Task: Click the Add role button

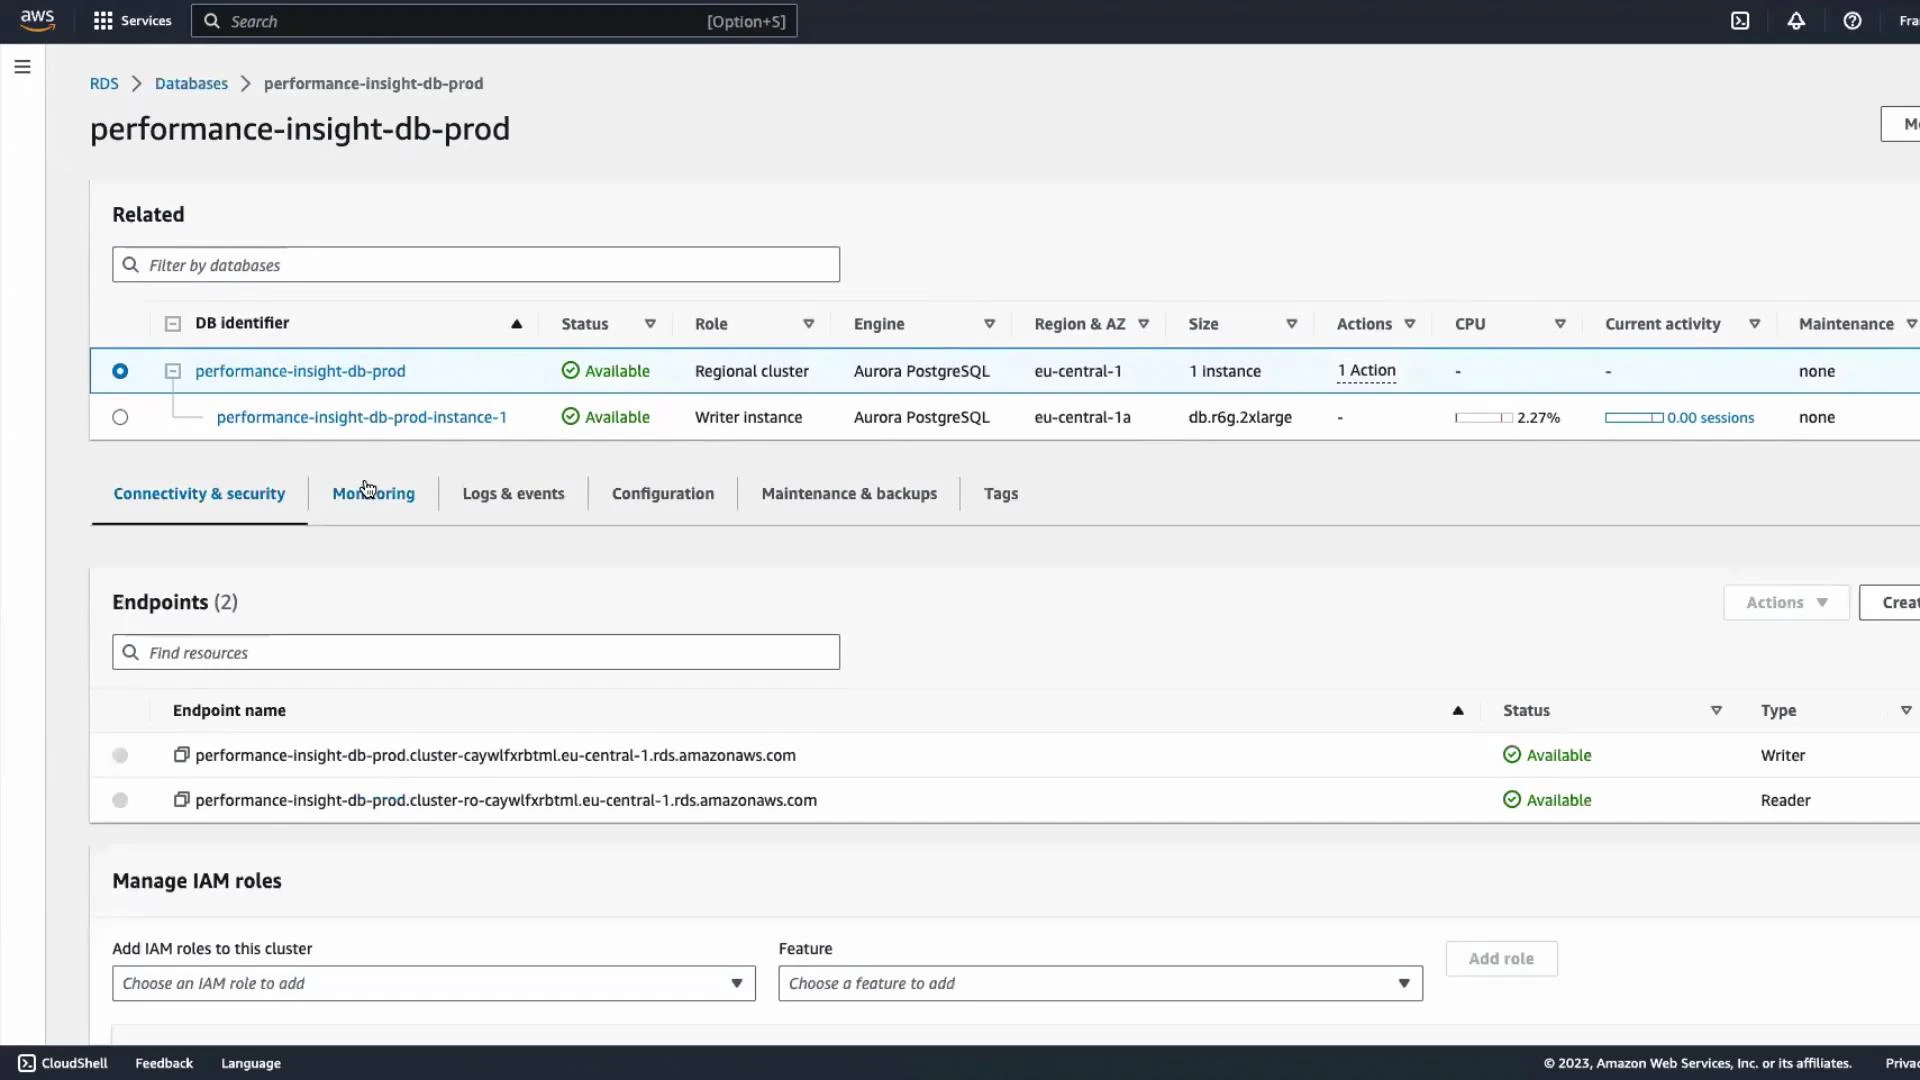Action: [1501, 958]
